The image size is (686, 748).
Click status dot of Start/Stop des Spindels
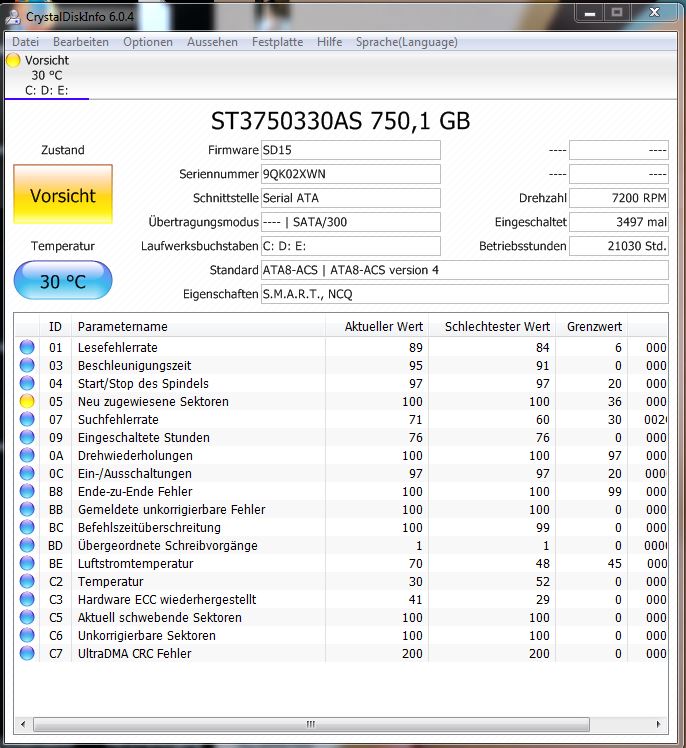pyautogui.click(x=27, y=384)
